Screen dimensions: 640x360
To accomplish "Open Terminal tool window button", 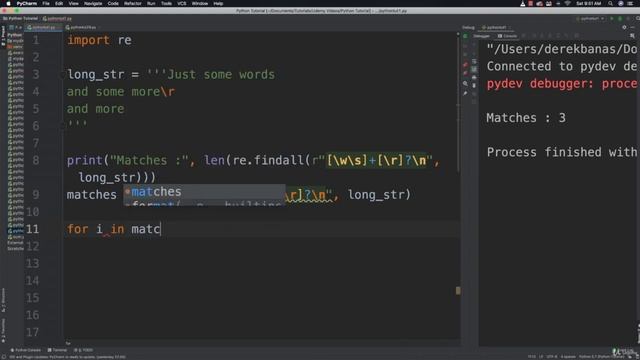I will (57, 350).
